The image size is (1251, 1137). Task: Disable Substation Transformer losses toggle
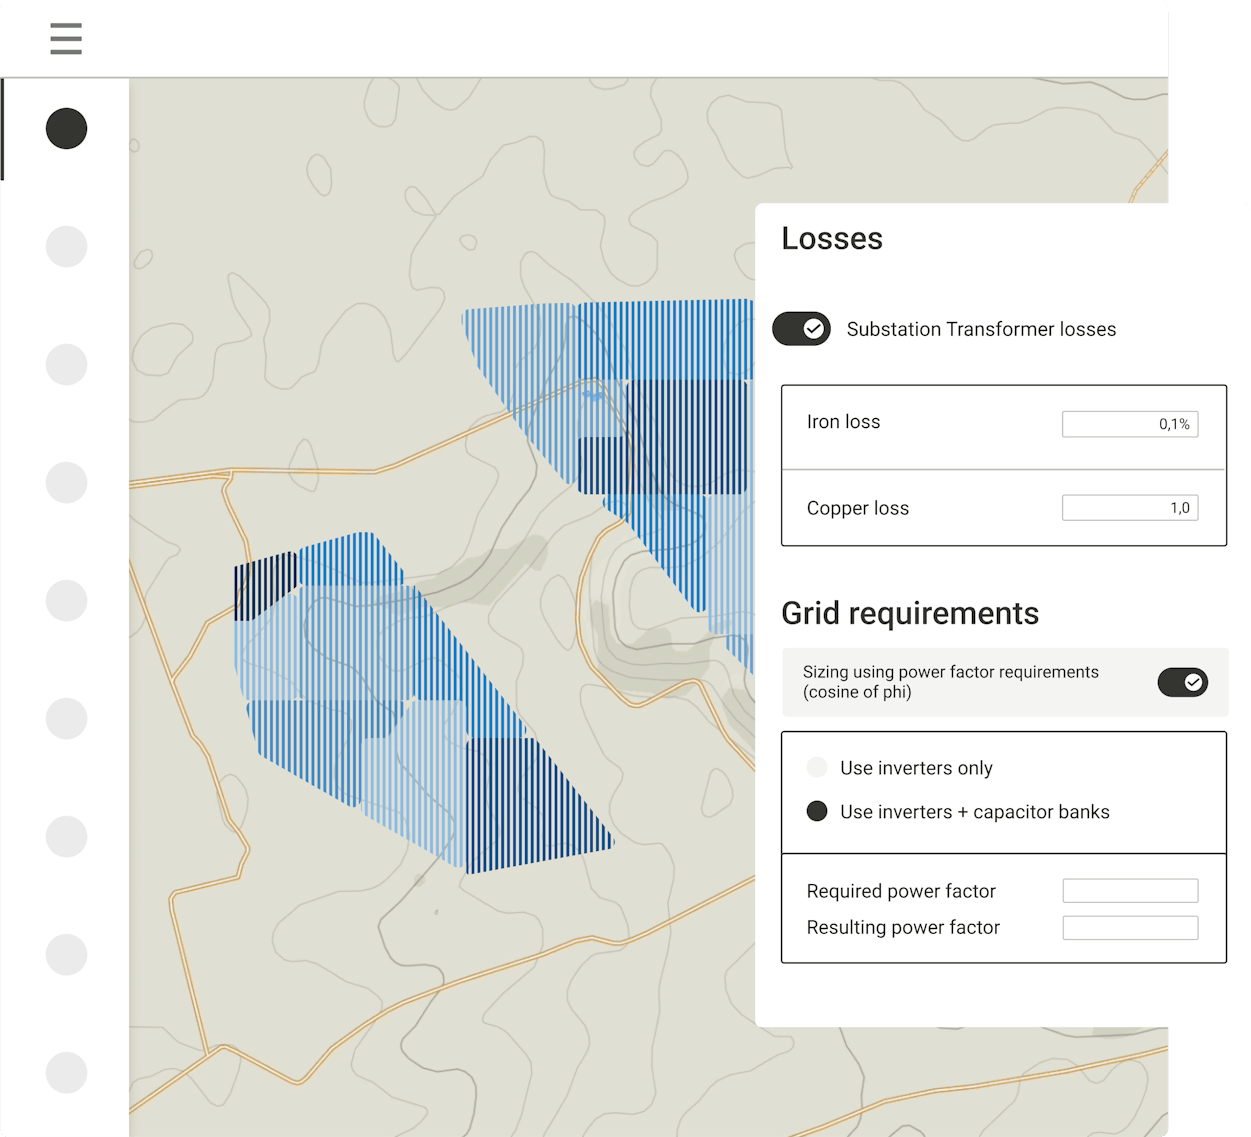click(801, 329)
